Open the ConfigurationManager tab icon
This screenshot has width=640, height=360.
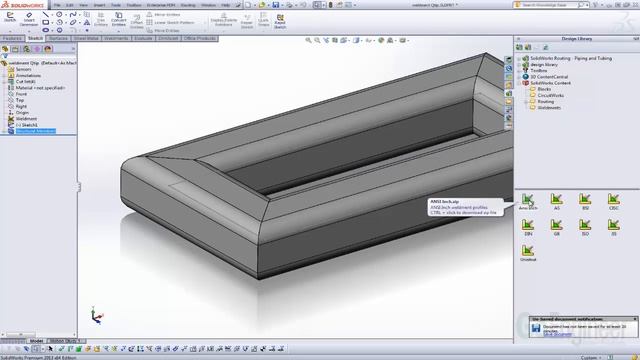pyautogui.click(x=27, y=49)
